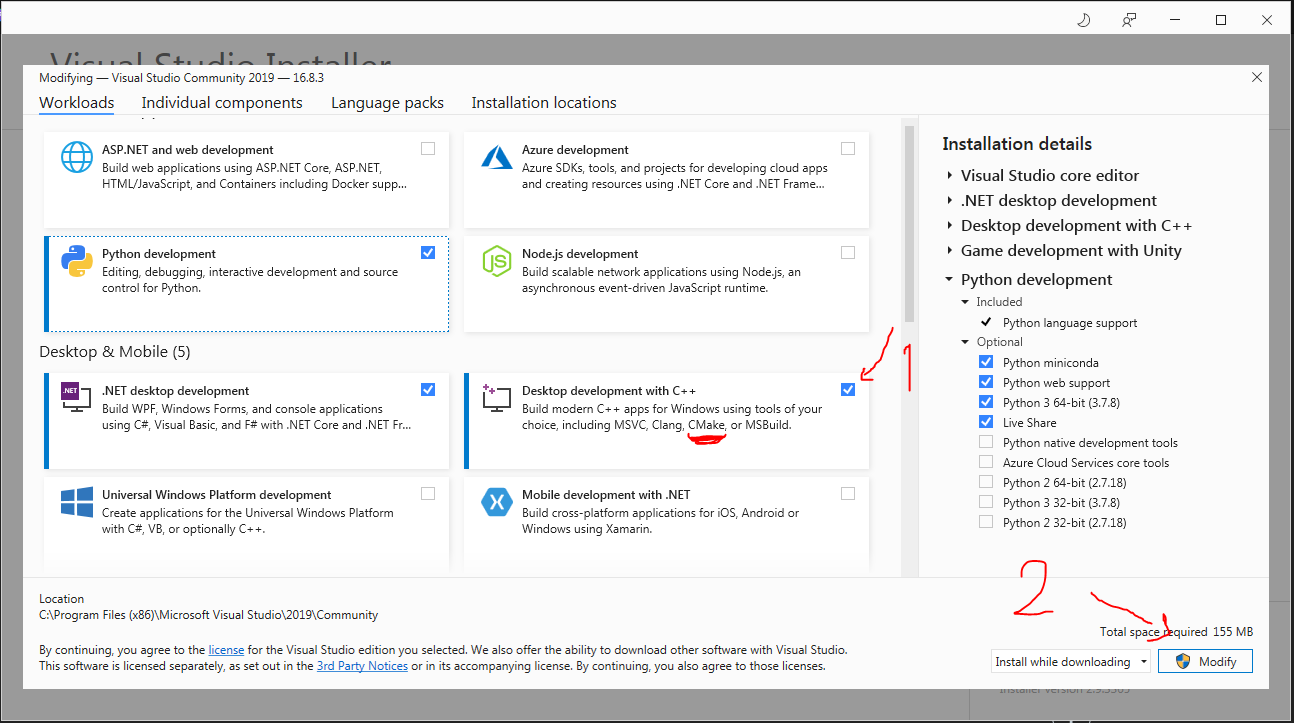The width and height of the screenshot is (1294, 723).
Task: Check Azure Cloud Services core tools
Action: [x=987, y=462]
